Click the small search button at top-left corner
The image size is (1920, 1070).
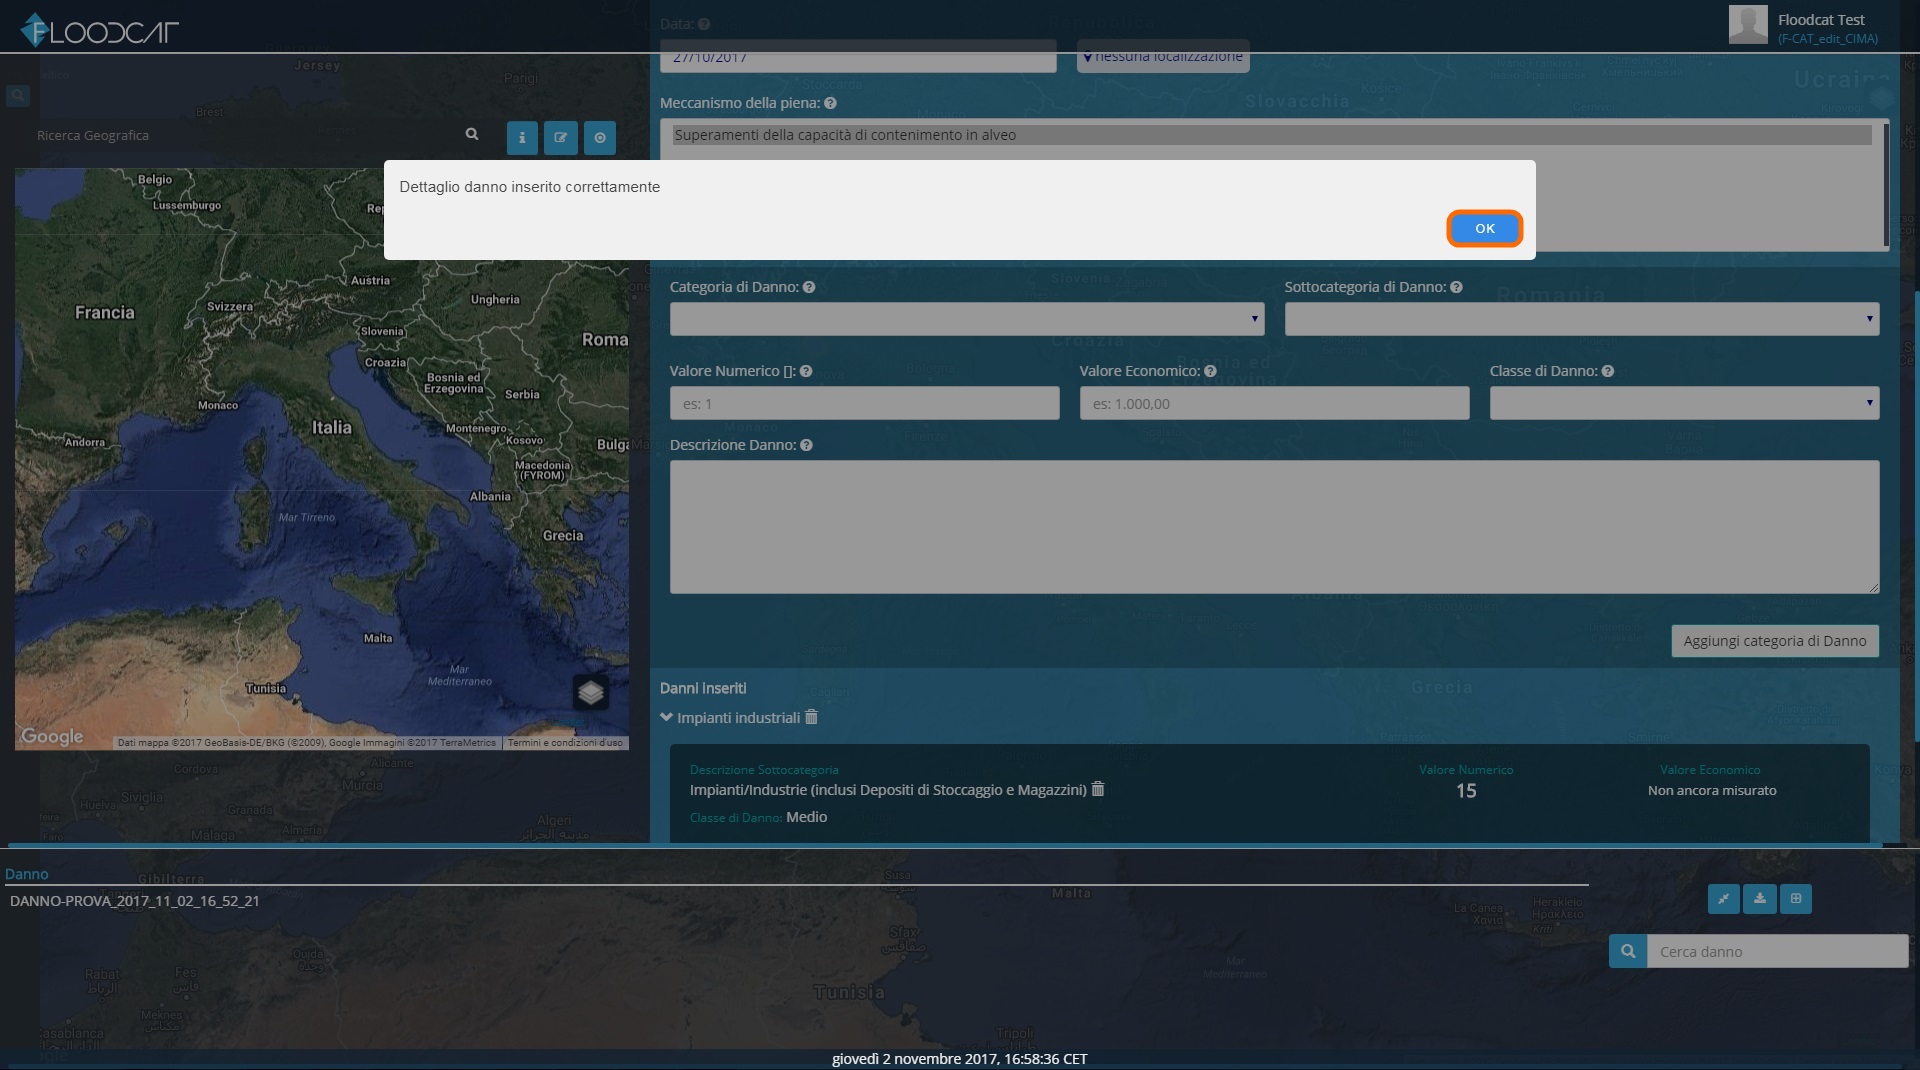(18, 96)
